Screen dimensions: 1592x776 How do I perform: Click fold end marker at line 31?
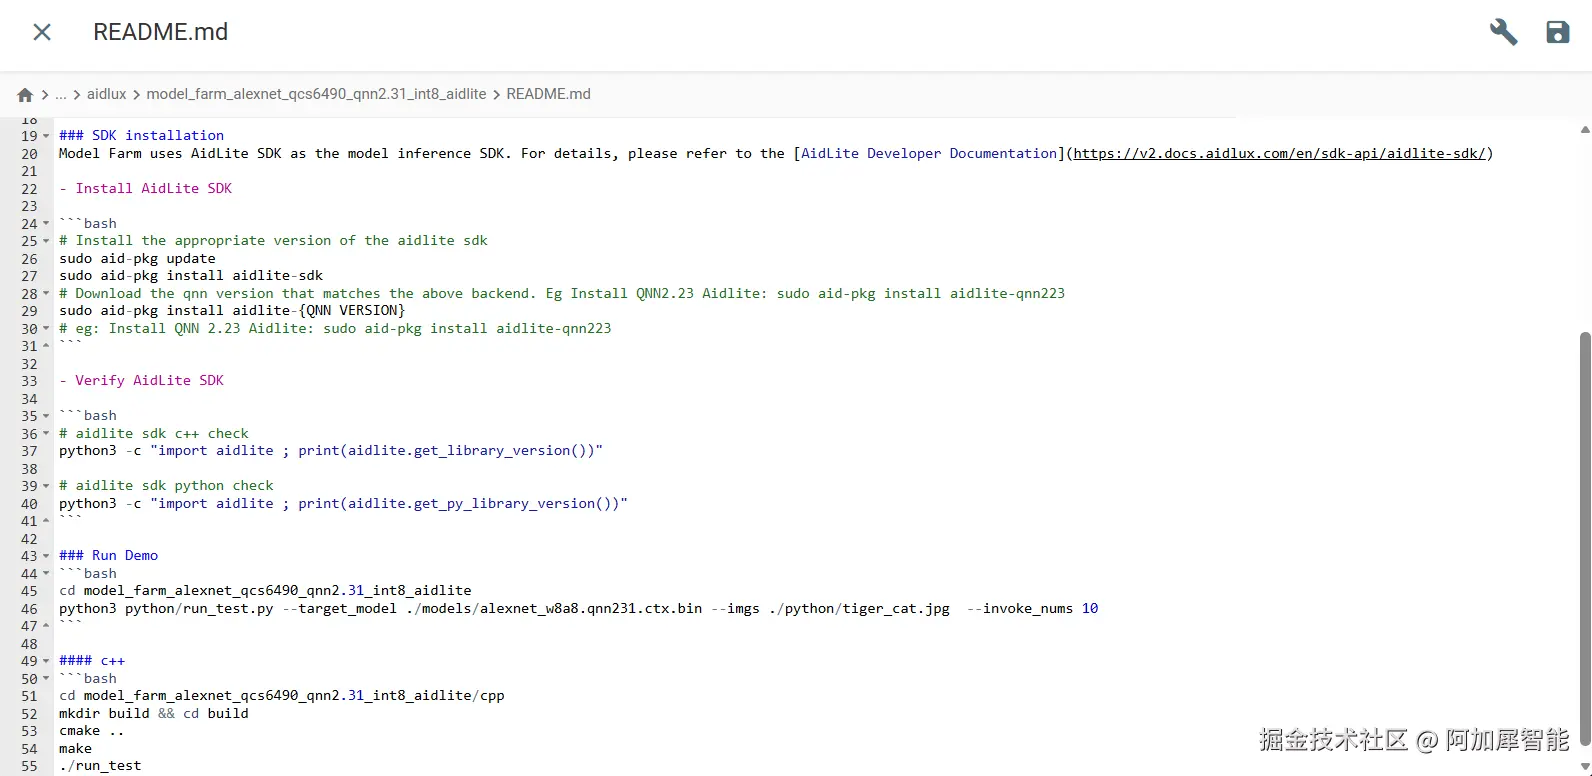tap(46, 346)
